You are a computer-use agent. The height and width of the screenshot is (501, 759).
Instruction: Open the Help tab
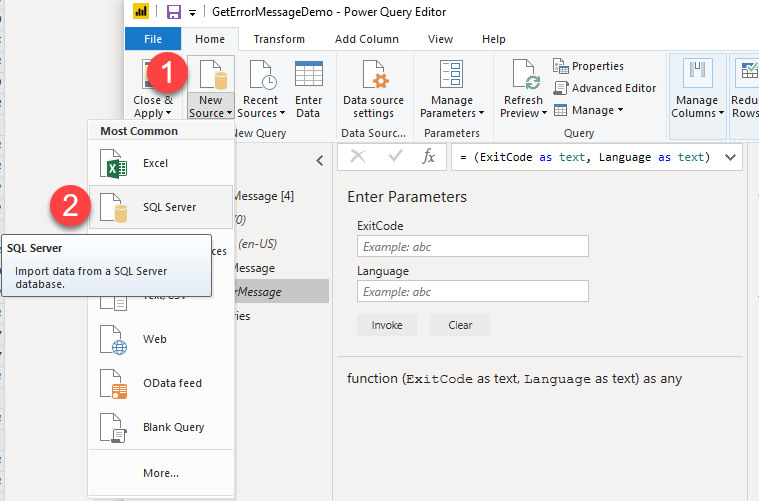tap(494, 39)
